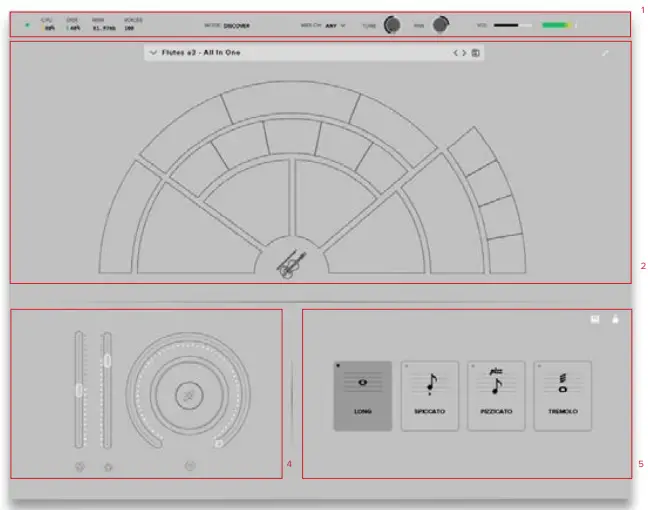648x510 pixels.
Task: Go to the previous preset arrow
Action: (x=455, y=53)
